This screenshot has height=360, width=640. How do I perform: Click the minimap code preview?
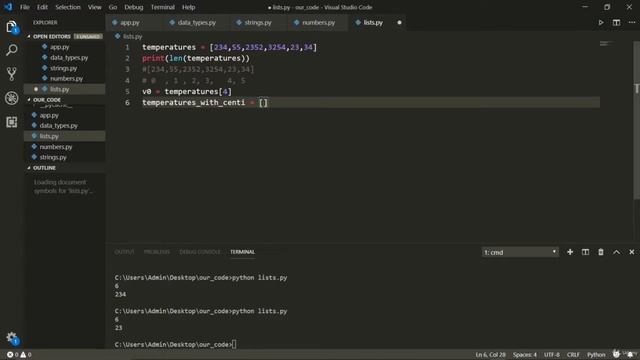pyautogui.click(x=607, y=43)
